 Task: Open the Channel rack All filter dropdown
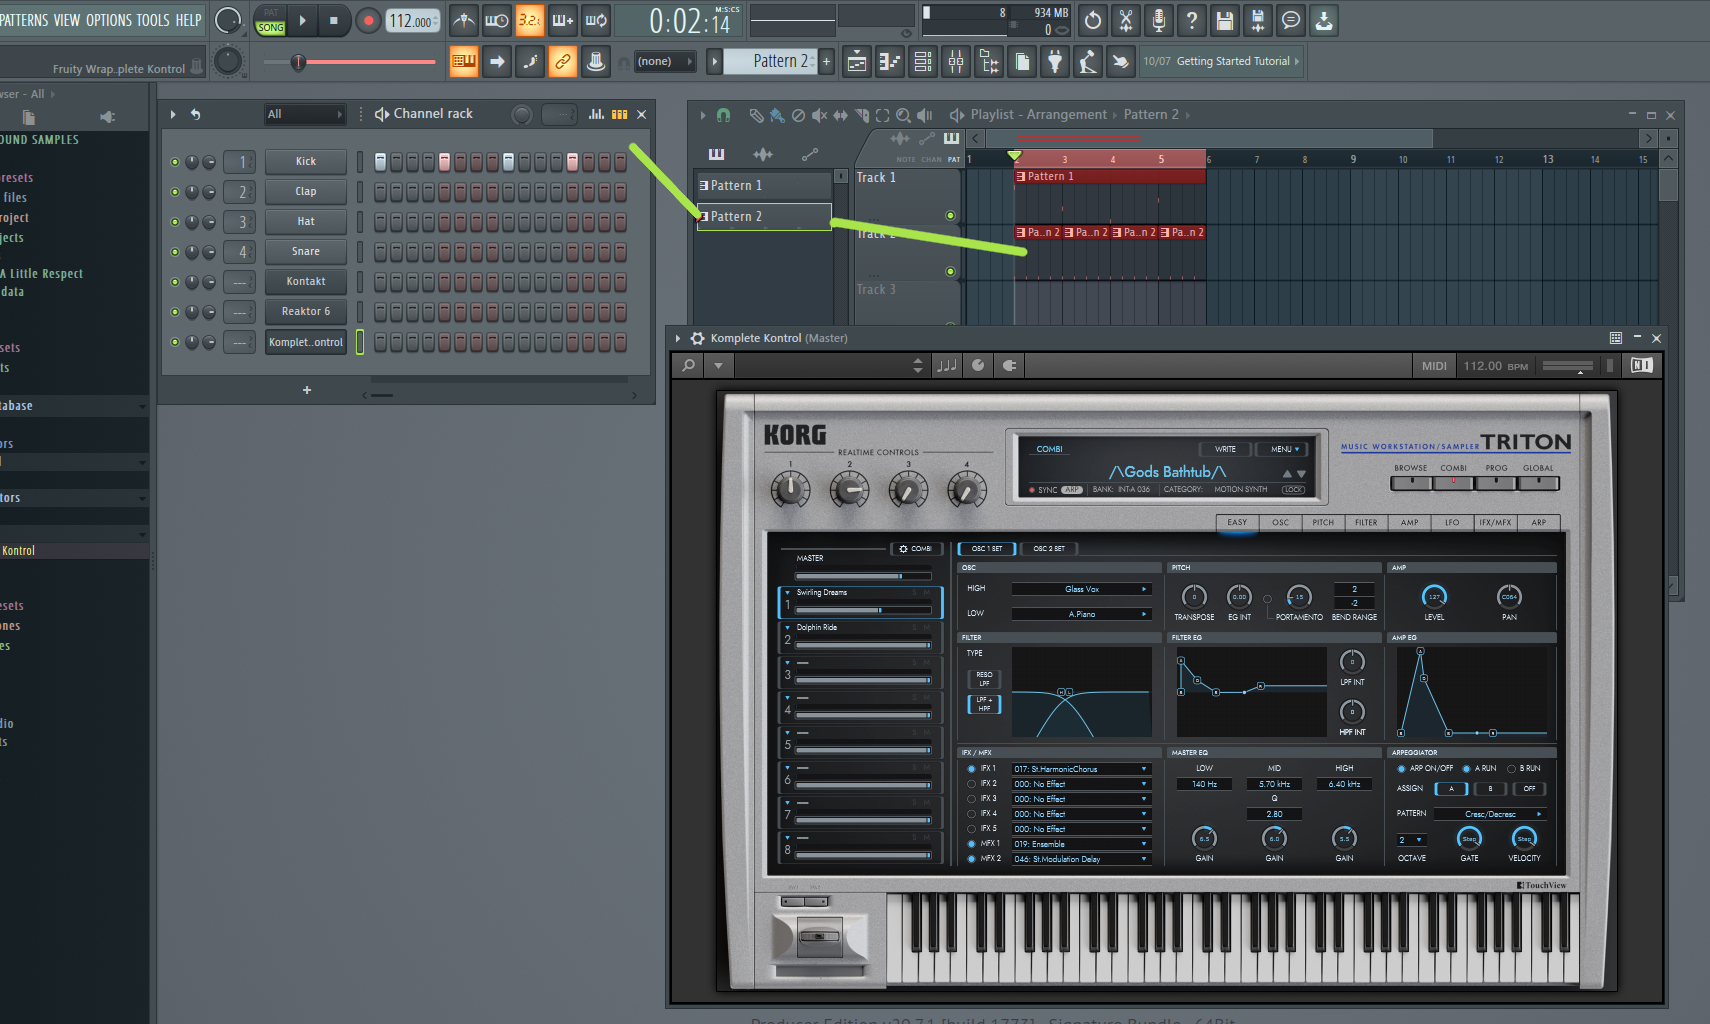[x=305, y=114]
